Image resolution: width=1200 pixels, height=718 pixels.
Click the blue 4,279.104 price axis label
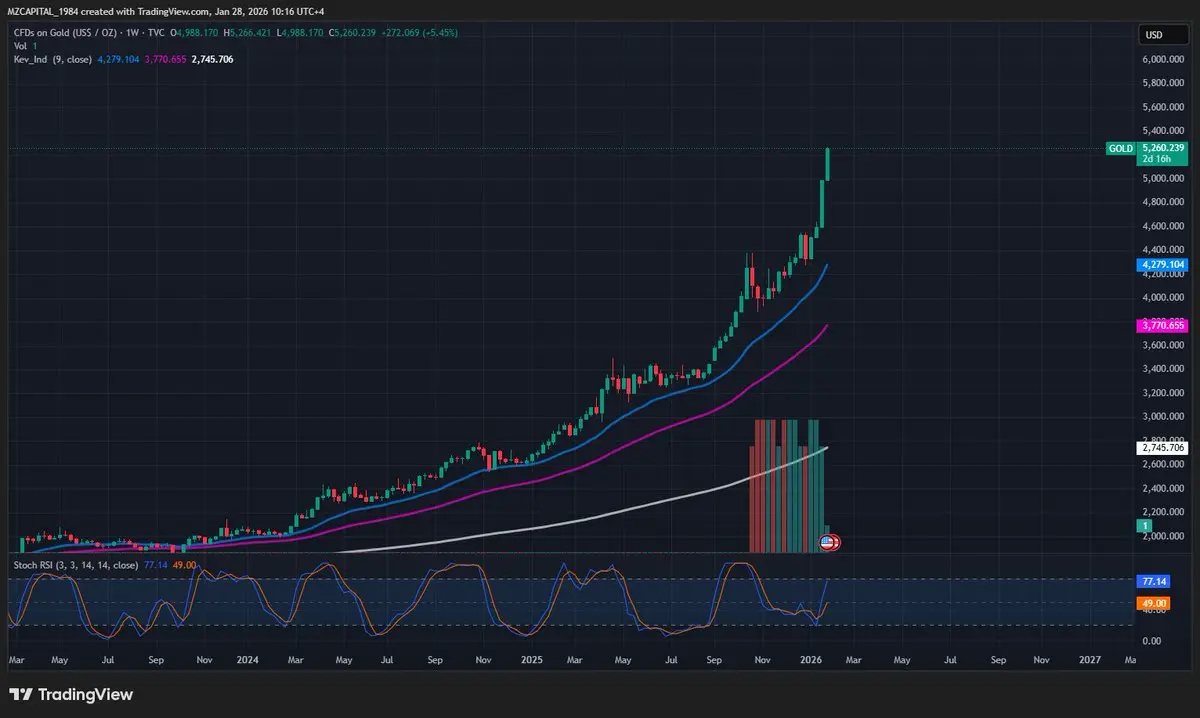pos(1163,265)
